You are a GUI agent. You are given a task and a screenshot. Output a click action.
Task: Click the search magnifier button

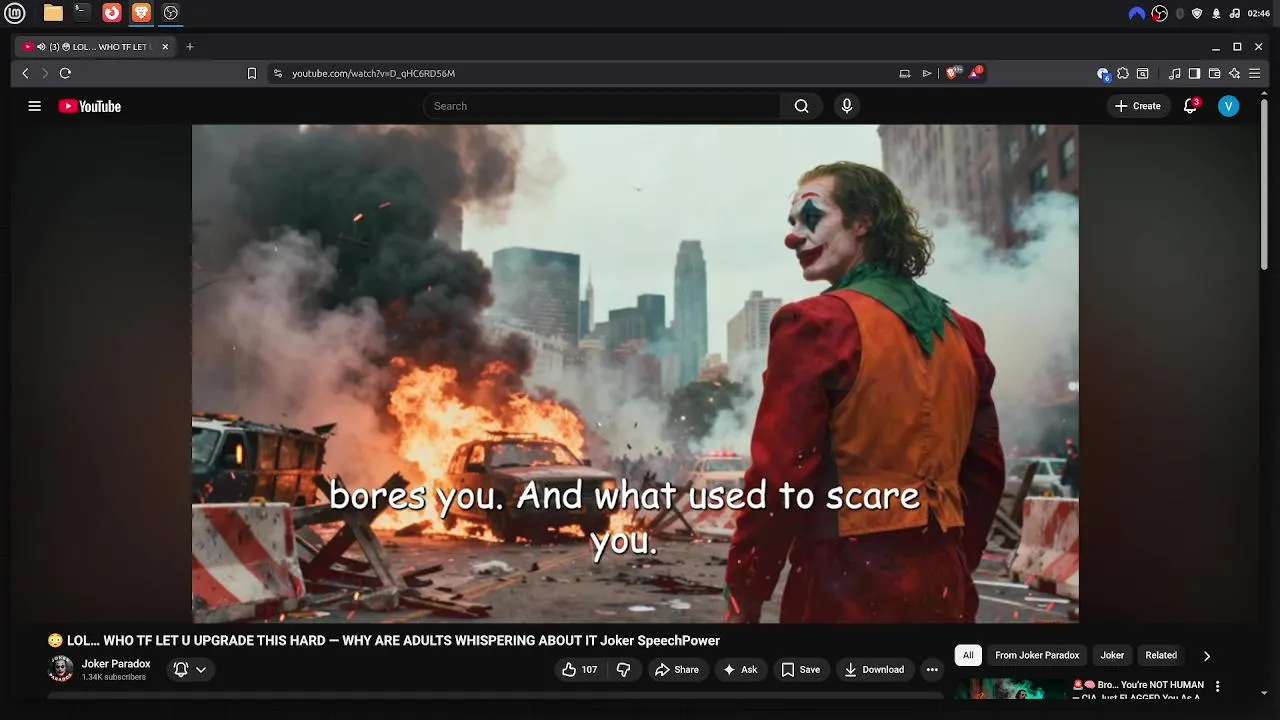point(801,106)
